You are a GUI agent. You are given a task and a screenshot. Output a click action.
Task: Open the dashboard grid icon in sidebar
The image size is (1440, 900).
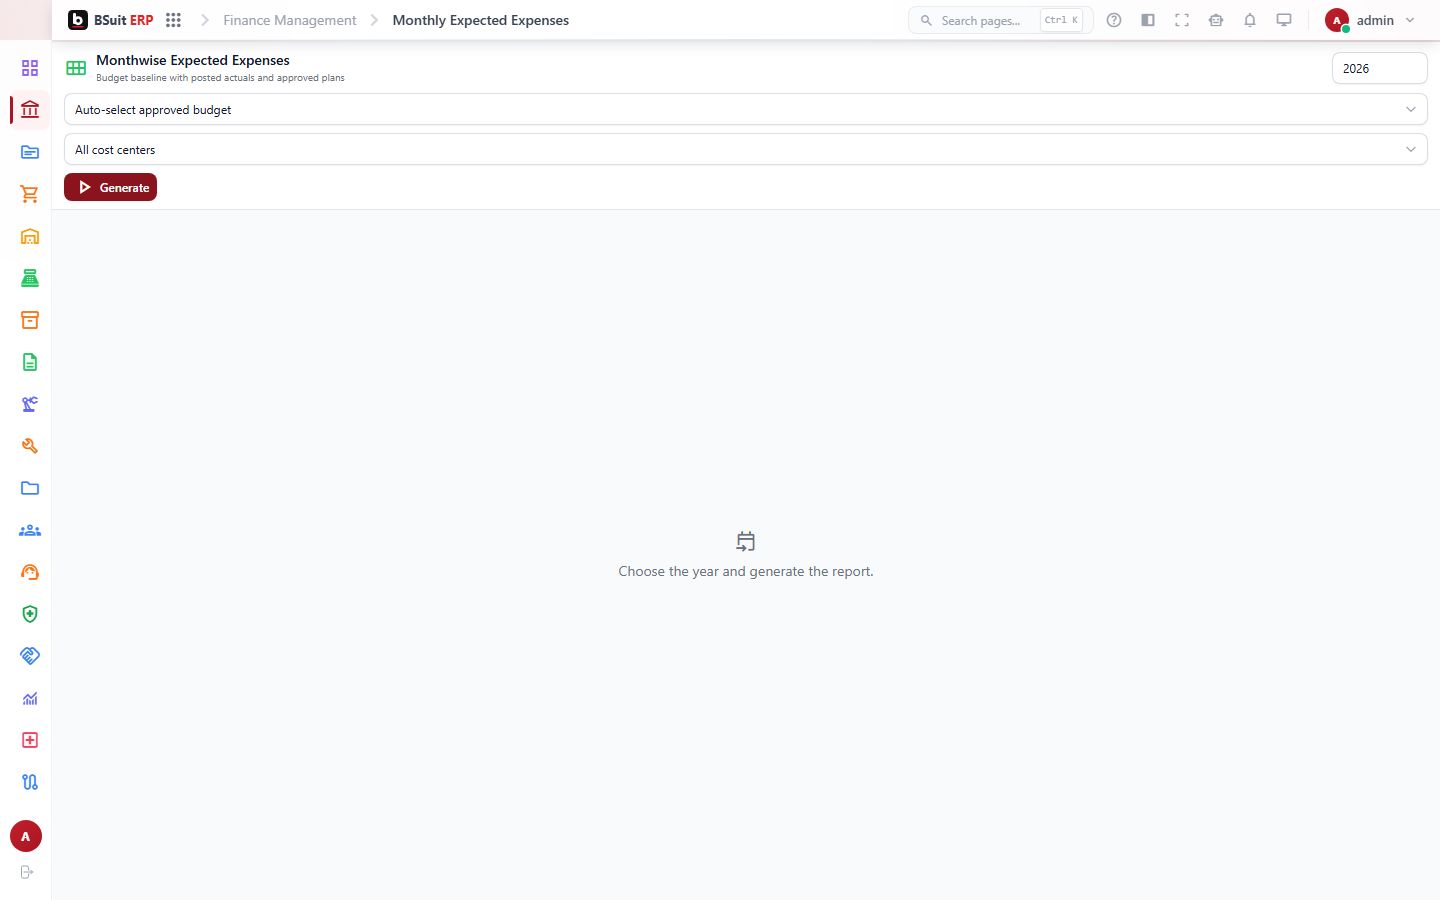(30, 68)
